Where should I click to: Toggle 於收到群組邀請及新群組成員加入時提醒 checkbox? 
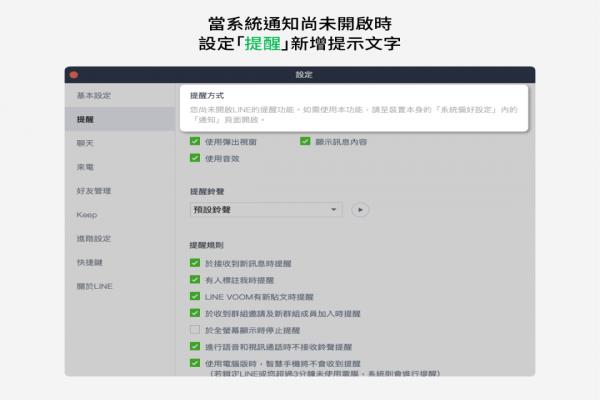click(x=195, y=313)
